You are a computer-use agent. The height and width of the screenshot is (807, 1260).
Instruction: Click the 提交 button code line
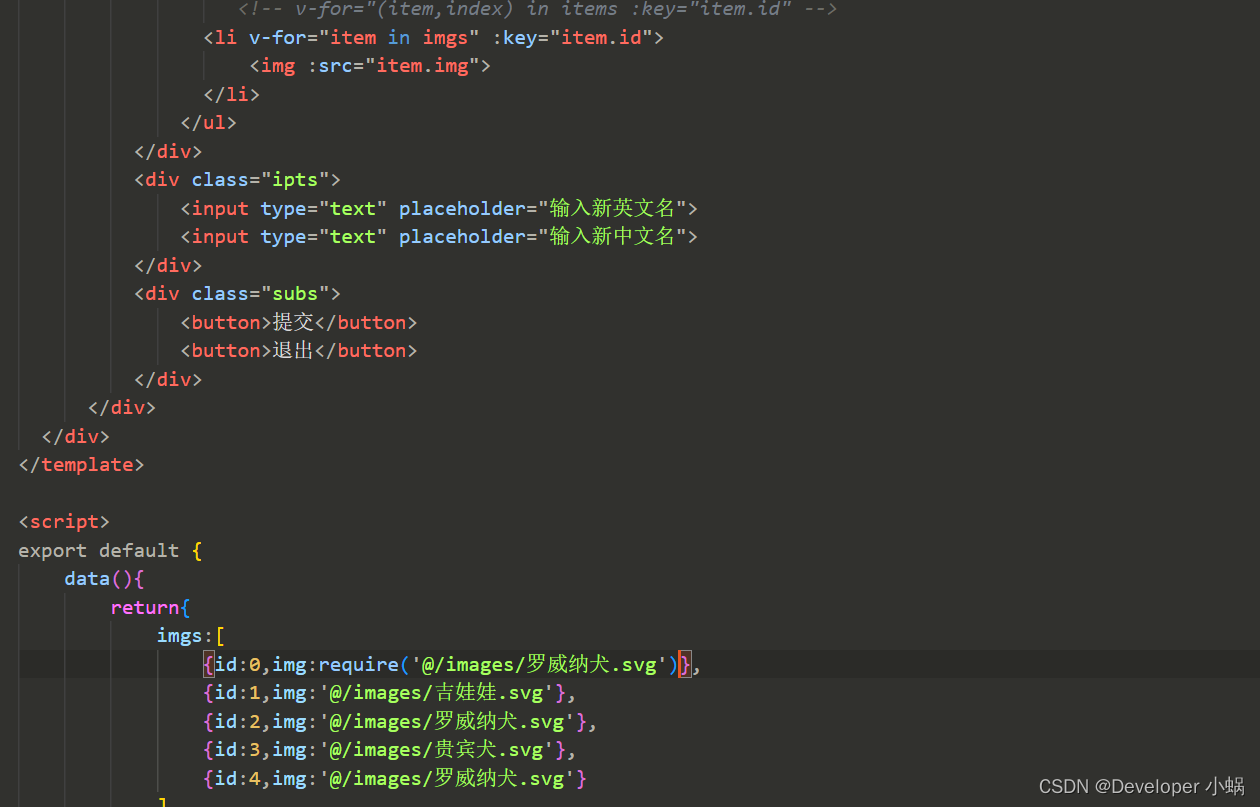pos(299,323)
